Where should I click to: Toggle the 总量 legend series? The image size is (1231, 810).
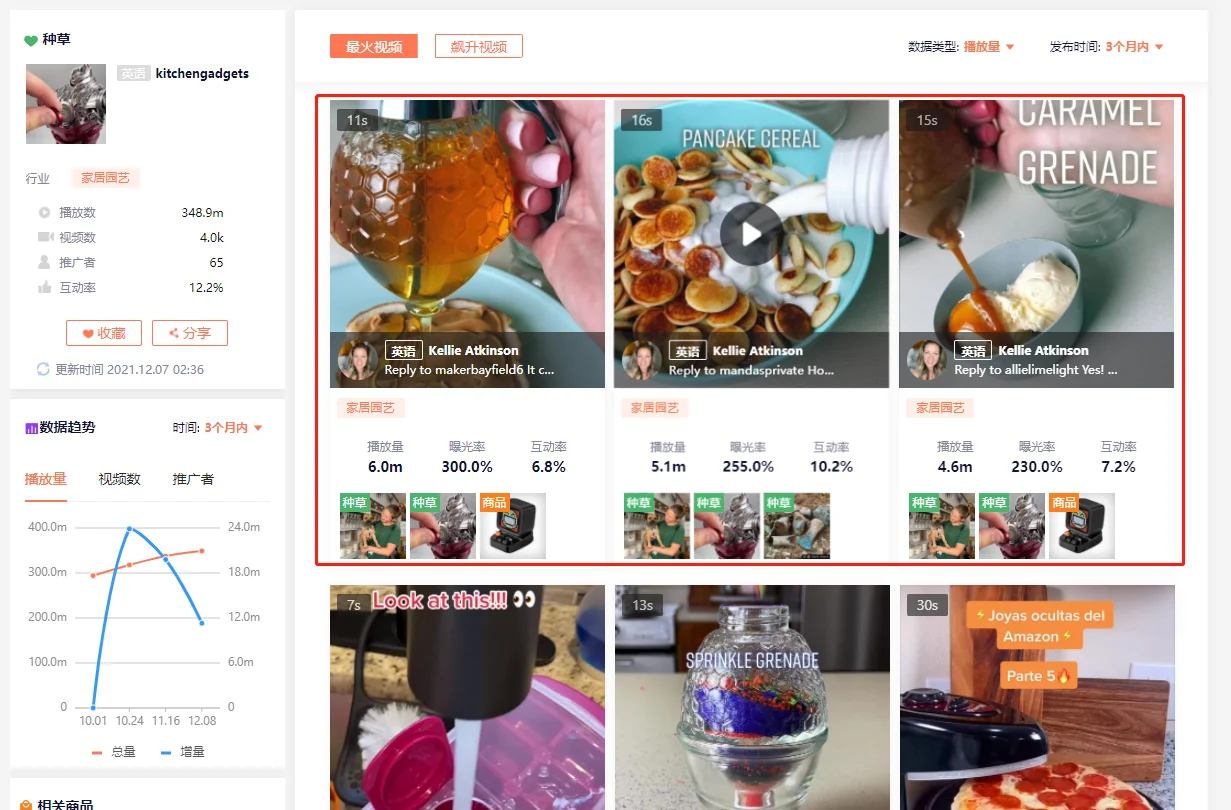(x=113, y=752)
